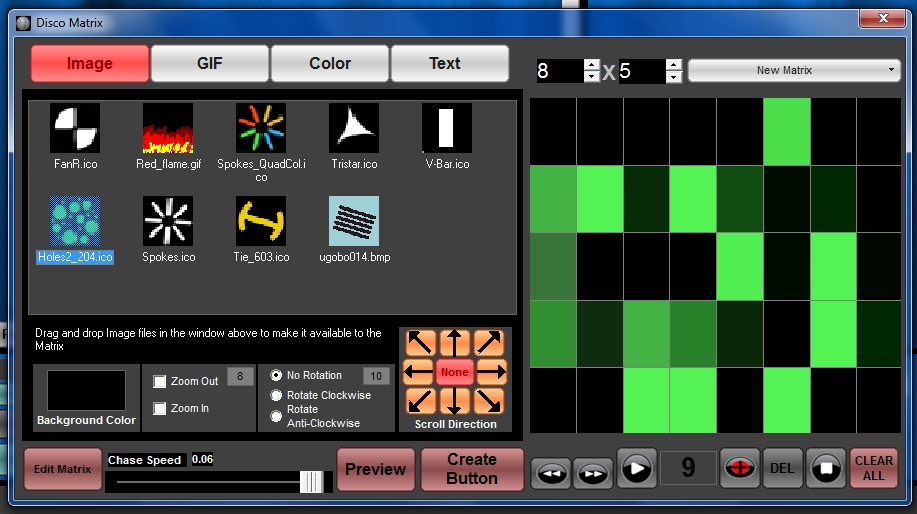Enable the Zoom Out checkbox

click(160, 381)
